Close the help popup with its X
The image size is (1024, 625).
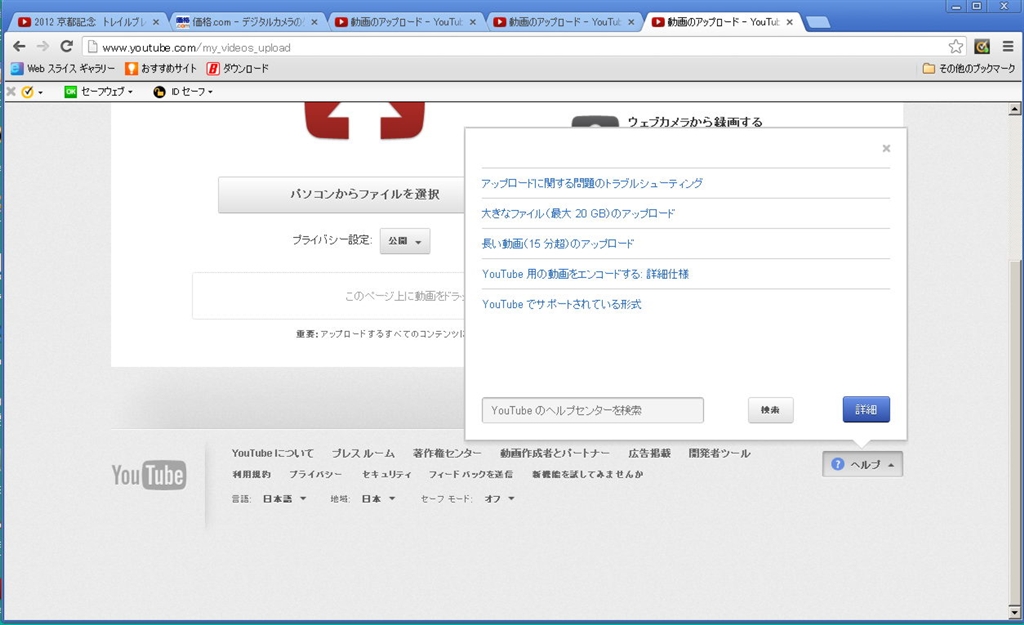[x=886, y=148]
